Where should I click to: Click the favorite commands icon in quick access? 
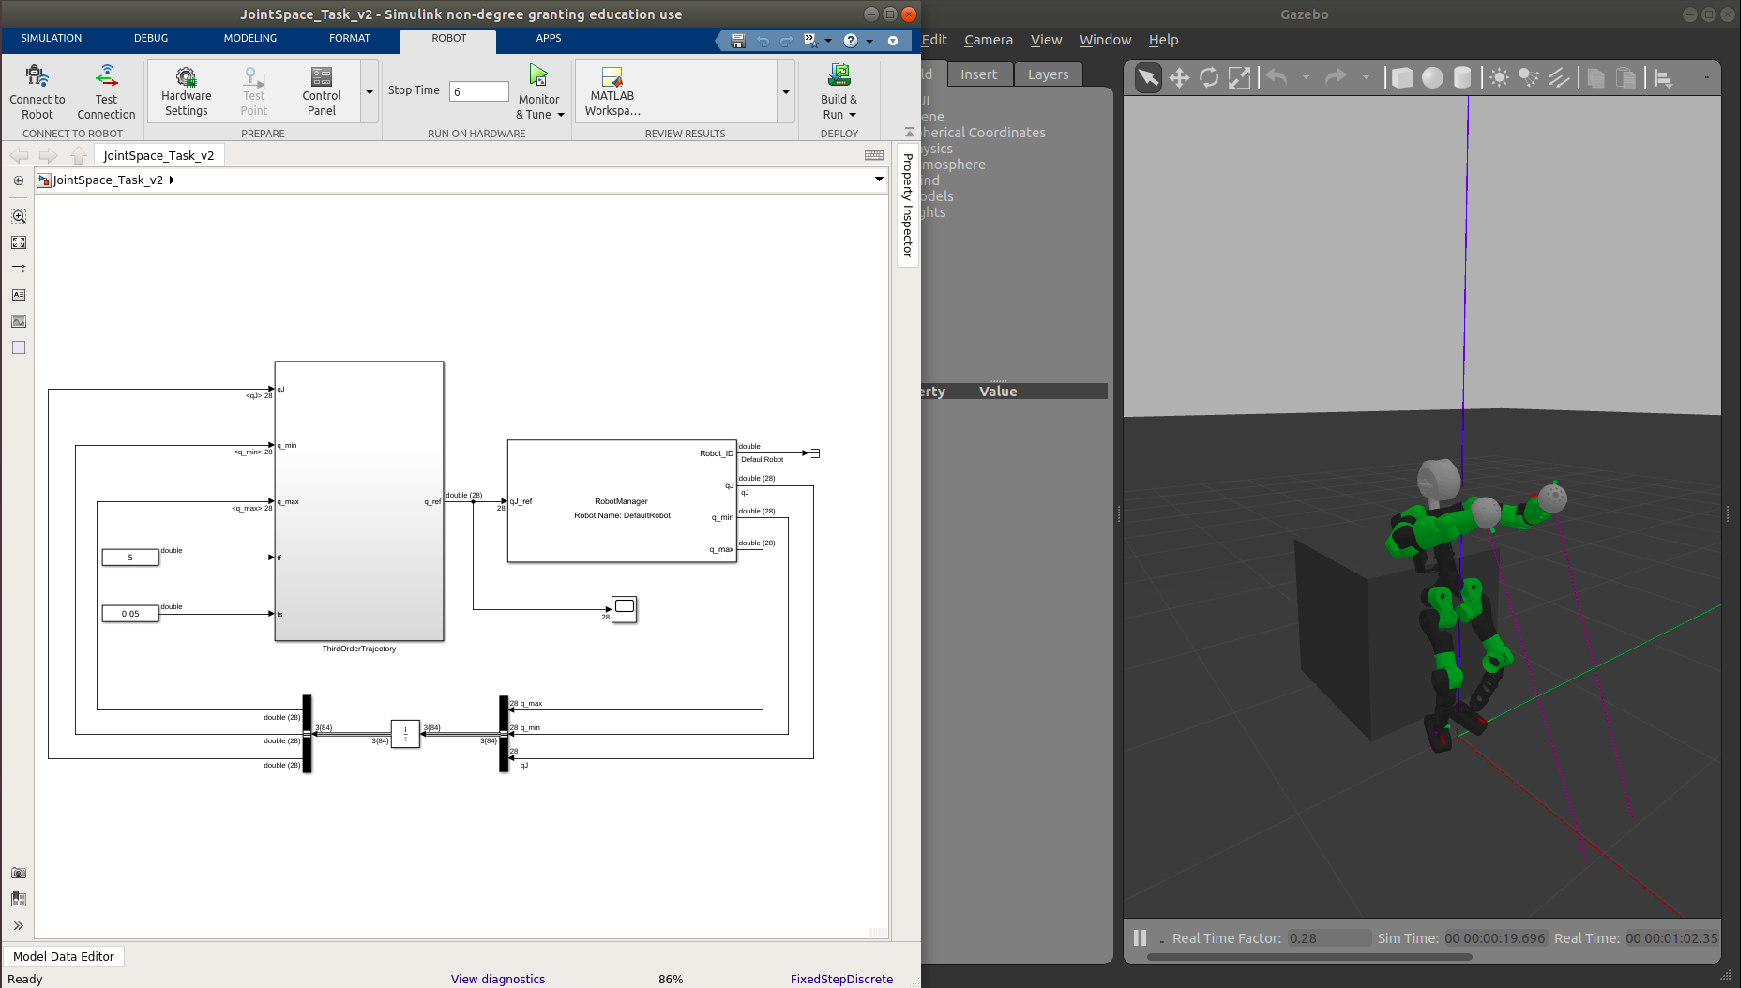point(810,41)
